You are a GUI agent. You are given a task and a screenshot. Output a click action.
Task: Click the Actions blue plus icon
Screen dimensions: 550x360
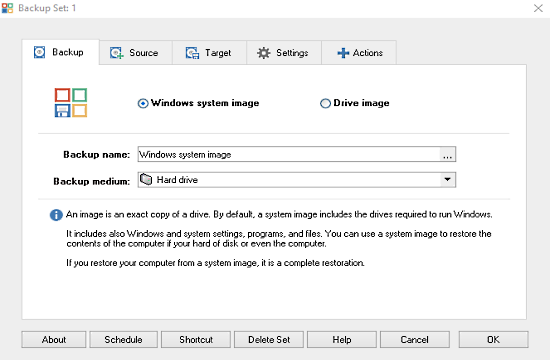click(x=343, y=53)
